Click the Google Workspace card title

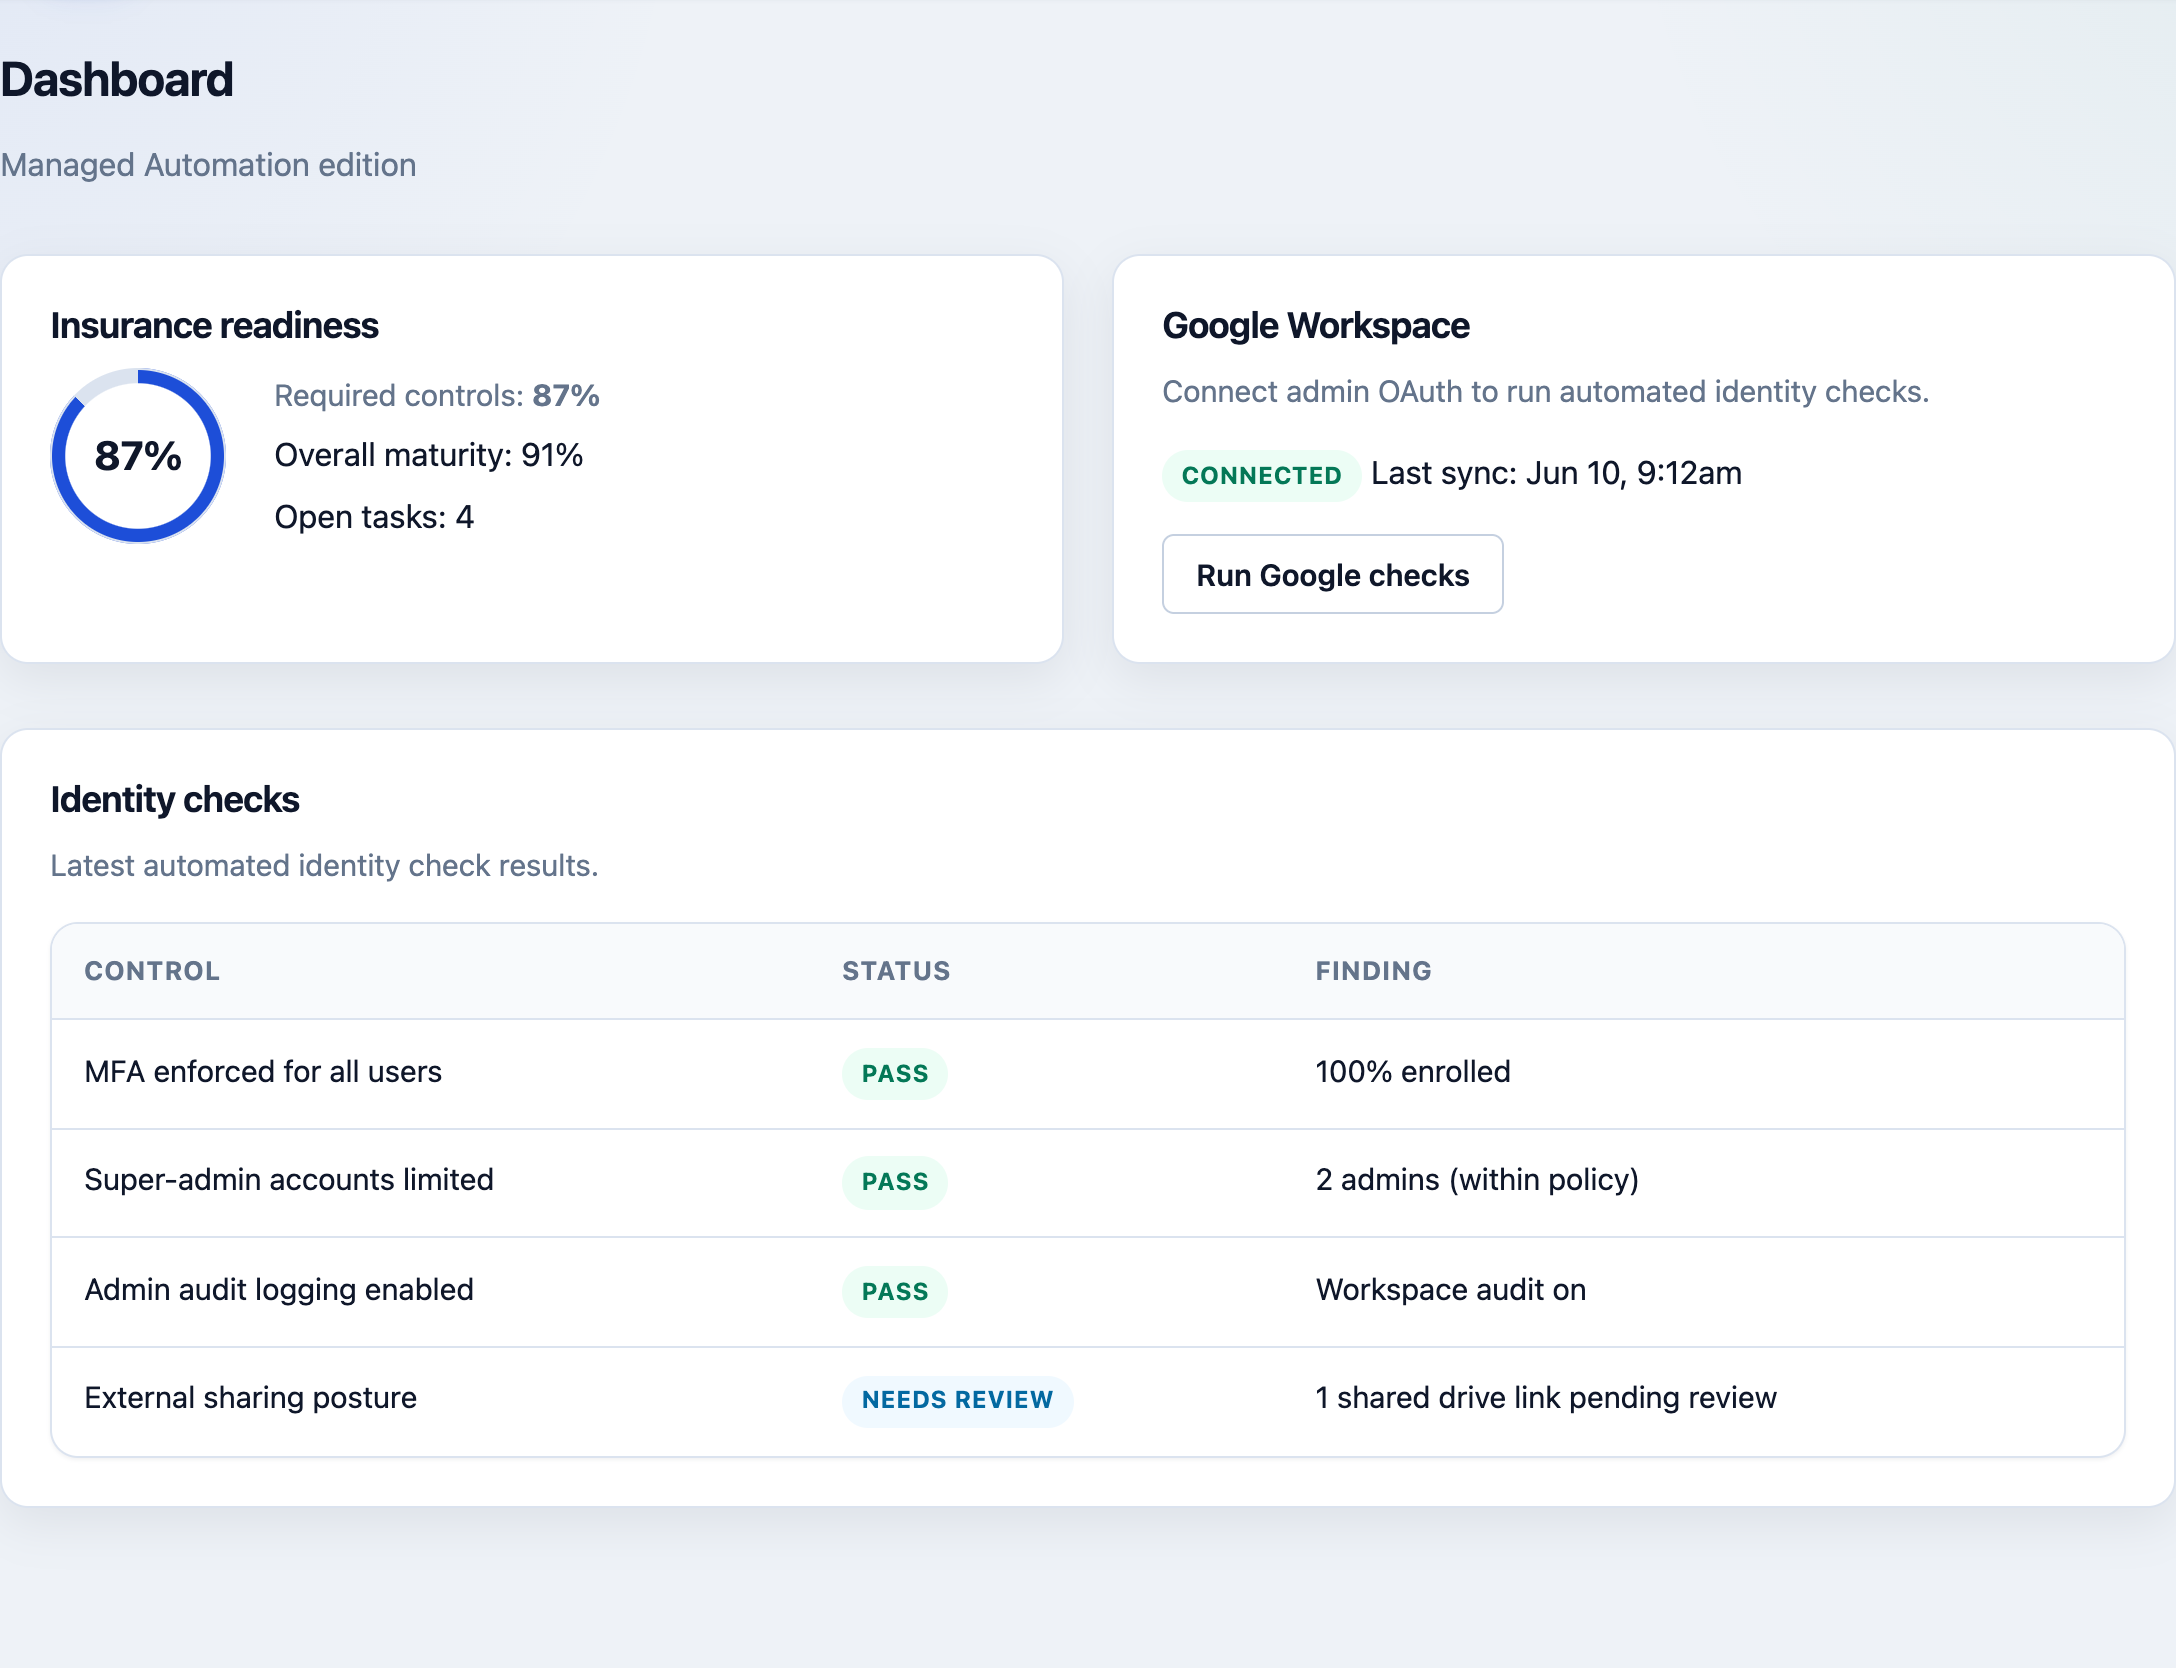(x=1315, y=326)
